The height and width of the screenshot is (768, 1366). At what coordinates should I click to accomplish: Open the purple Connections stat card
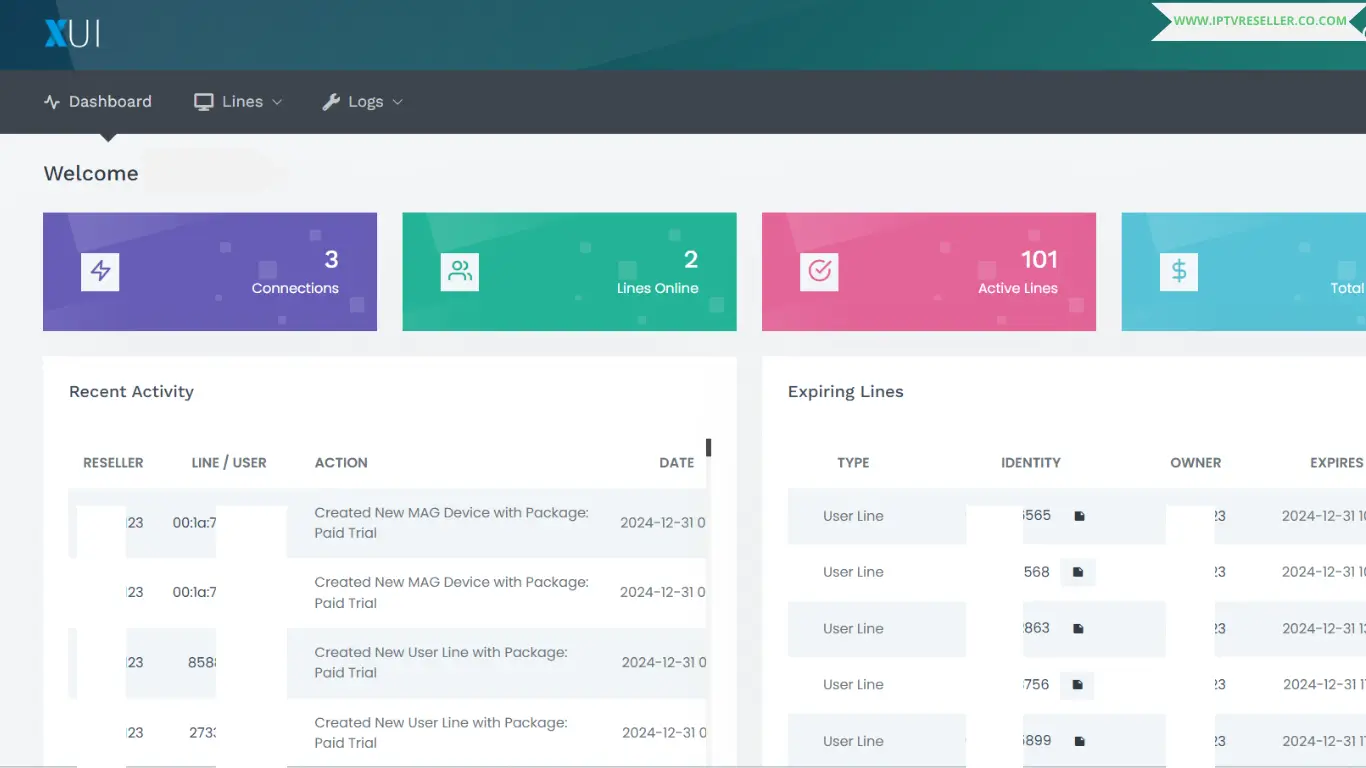[210, 271]
